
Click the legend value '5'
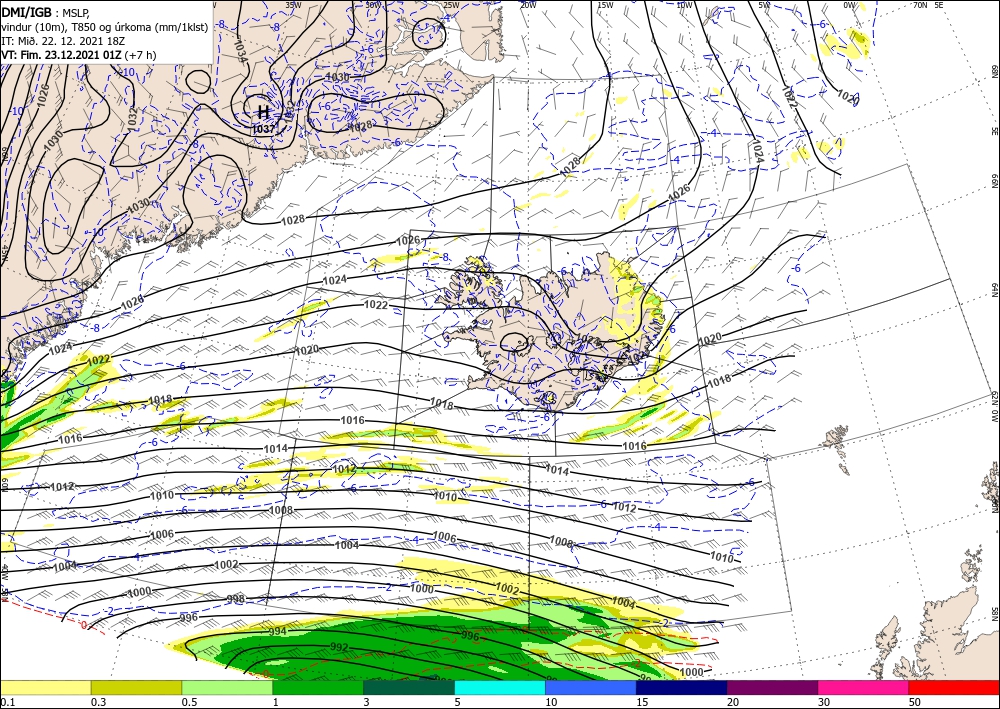click(458, 702)
